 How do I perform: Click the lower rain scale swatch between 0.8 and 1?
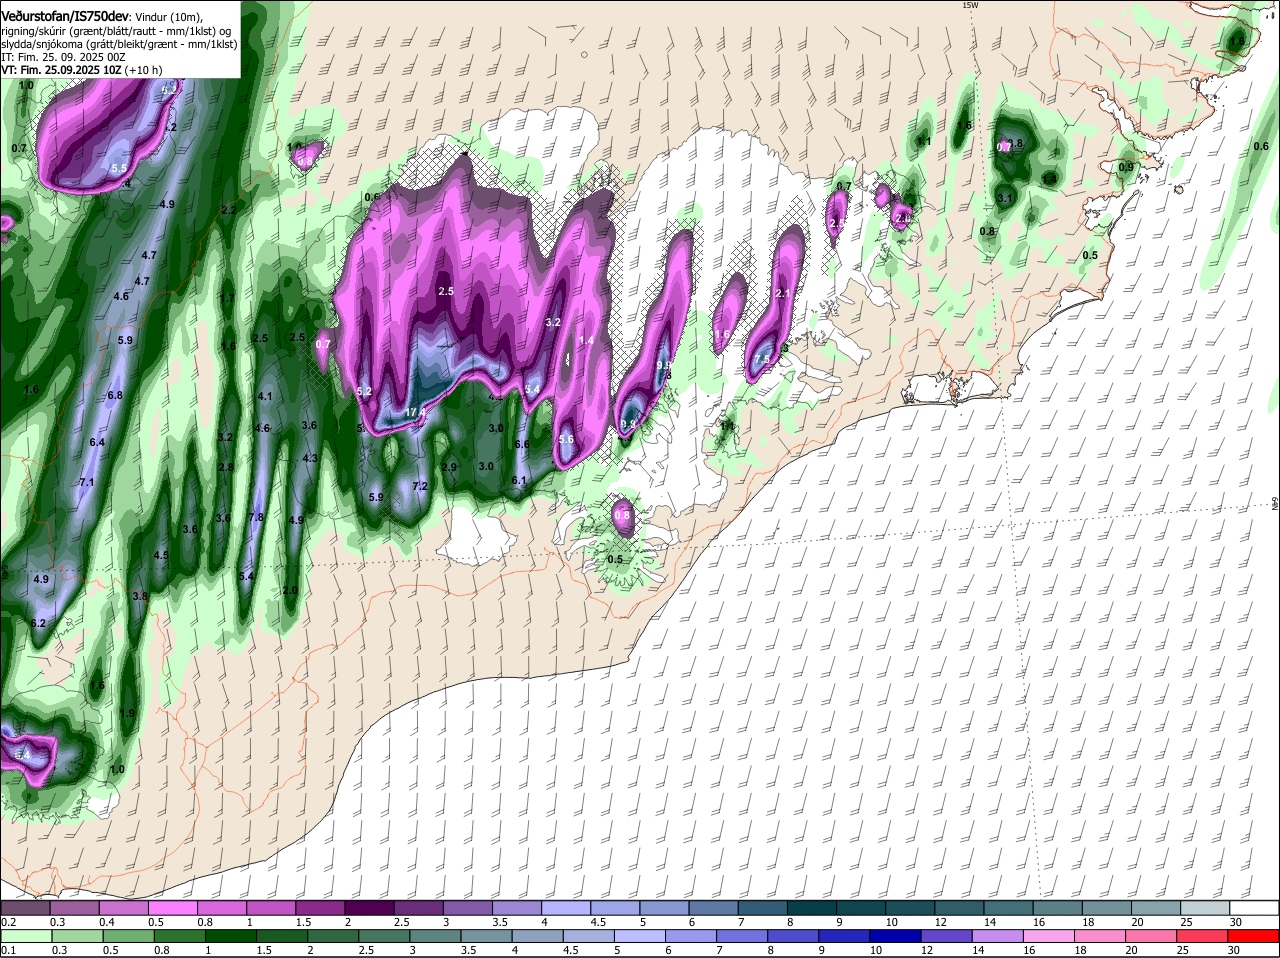pos(181,937)
